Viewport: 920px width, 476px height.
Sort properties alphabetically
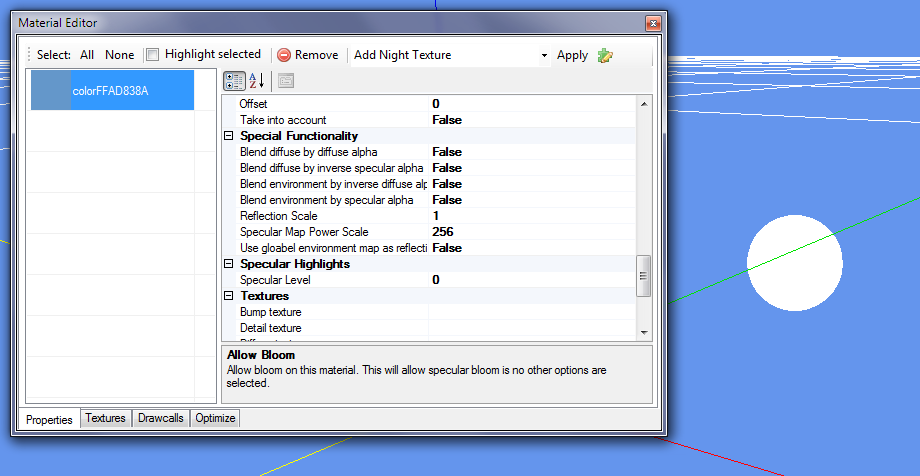point(257,80)
